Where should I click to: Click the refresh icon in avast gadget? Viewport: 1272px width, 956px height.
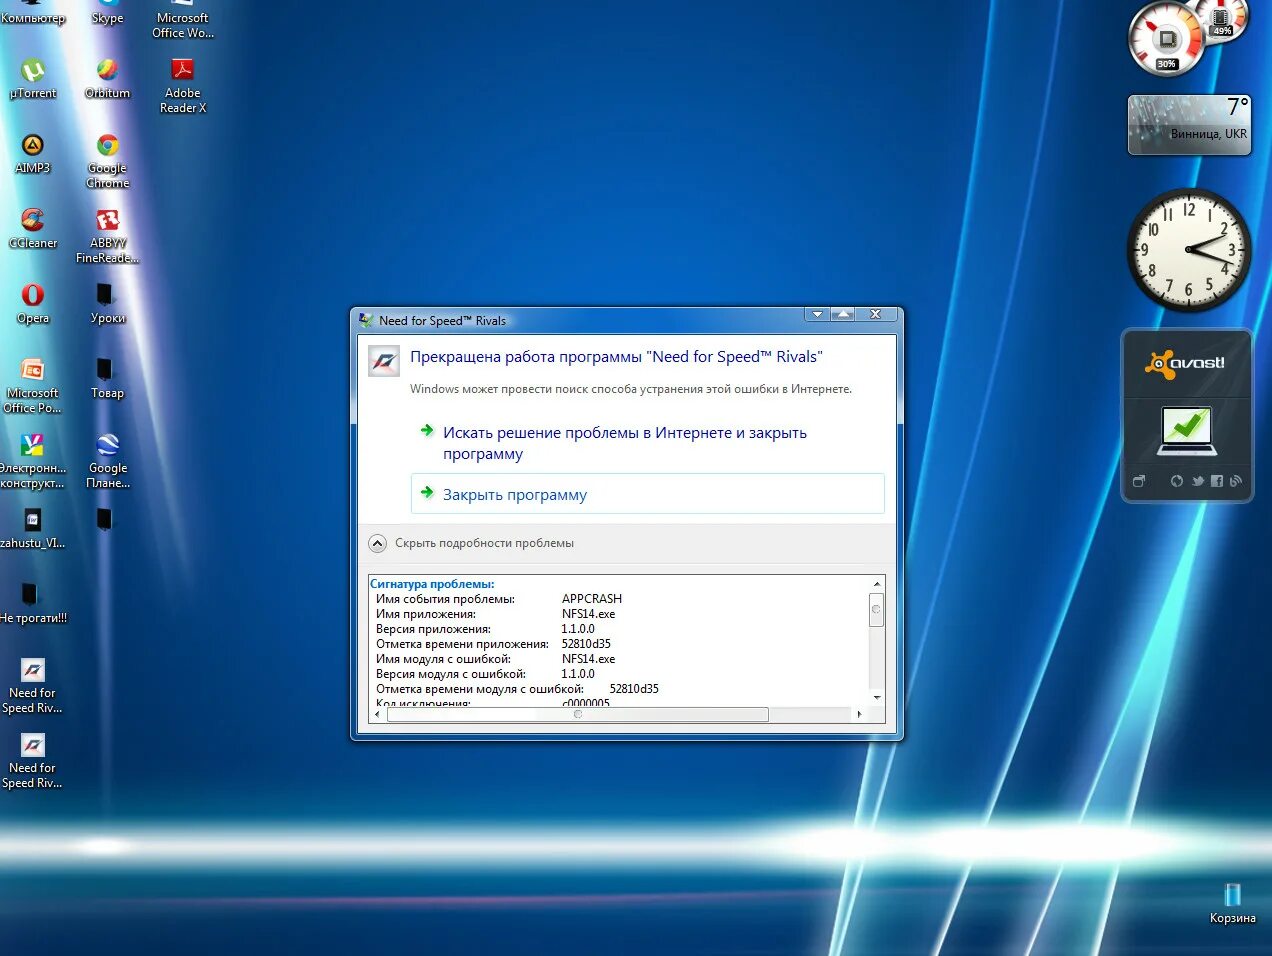click(1177, 481)
